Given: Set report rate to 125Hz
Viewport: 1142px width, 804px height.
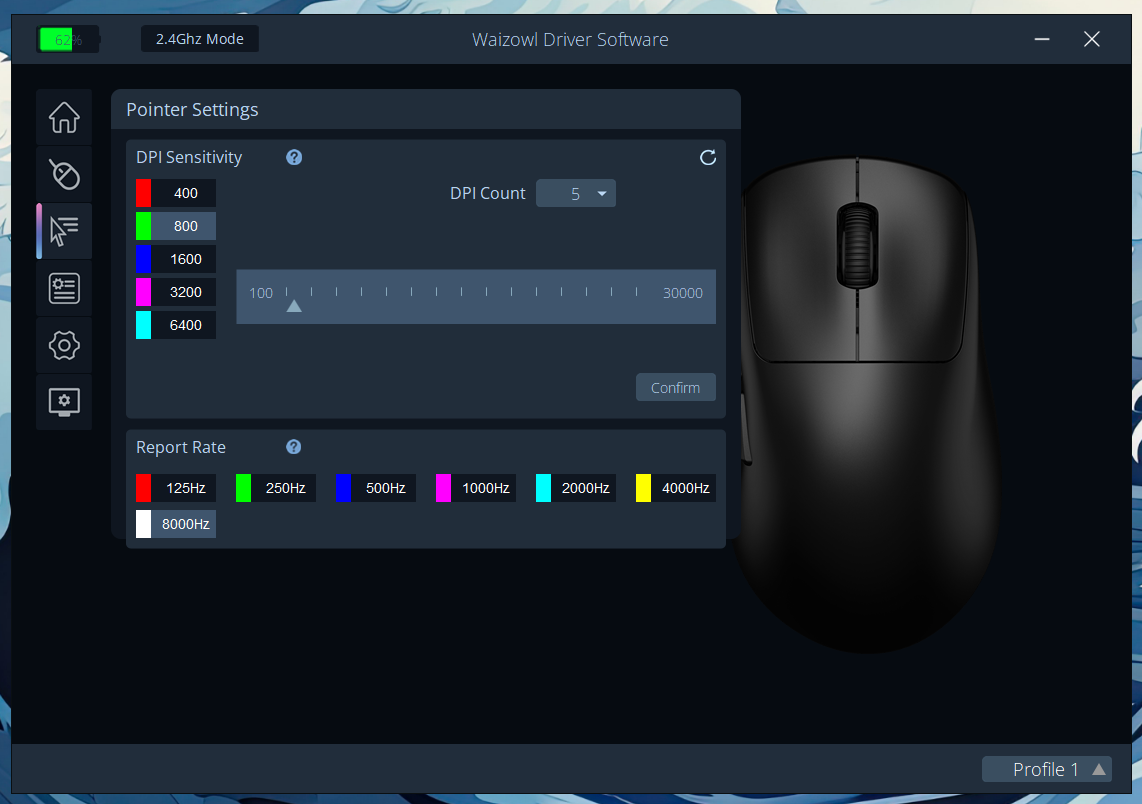Looking at the screenshot, I should (176, 488).
